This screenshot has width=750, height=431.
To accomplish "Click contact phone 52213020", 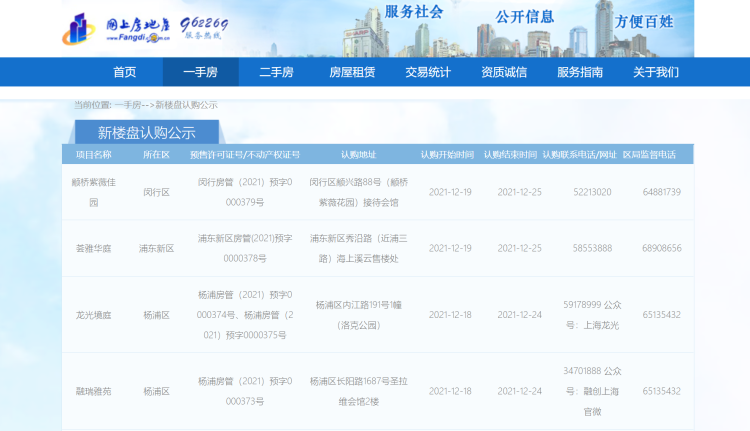I will point(592,192).
